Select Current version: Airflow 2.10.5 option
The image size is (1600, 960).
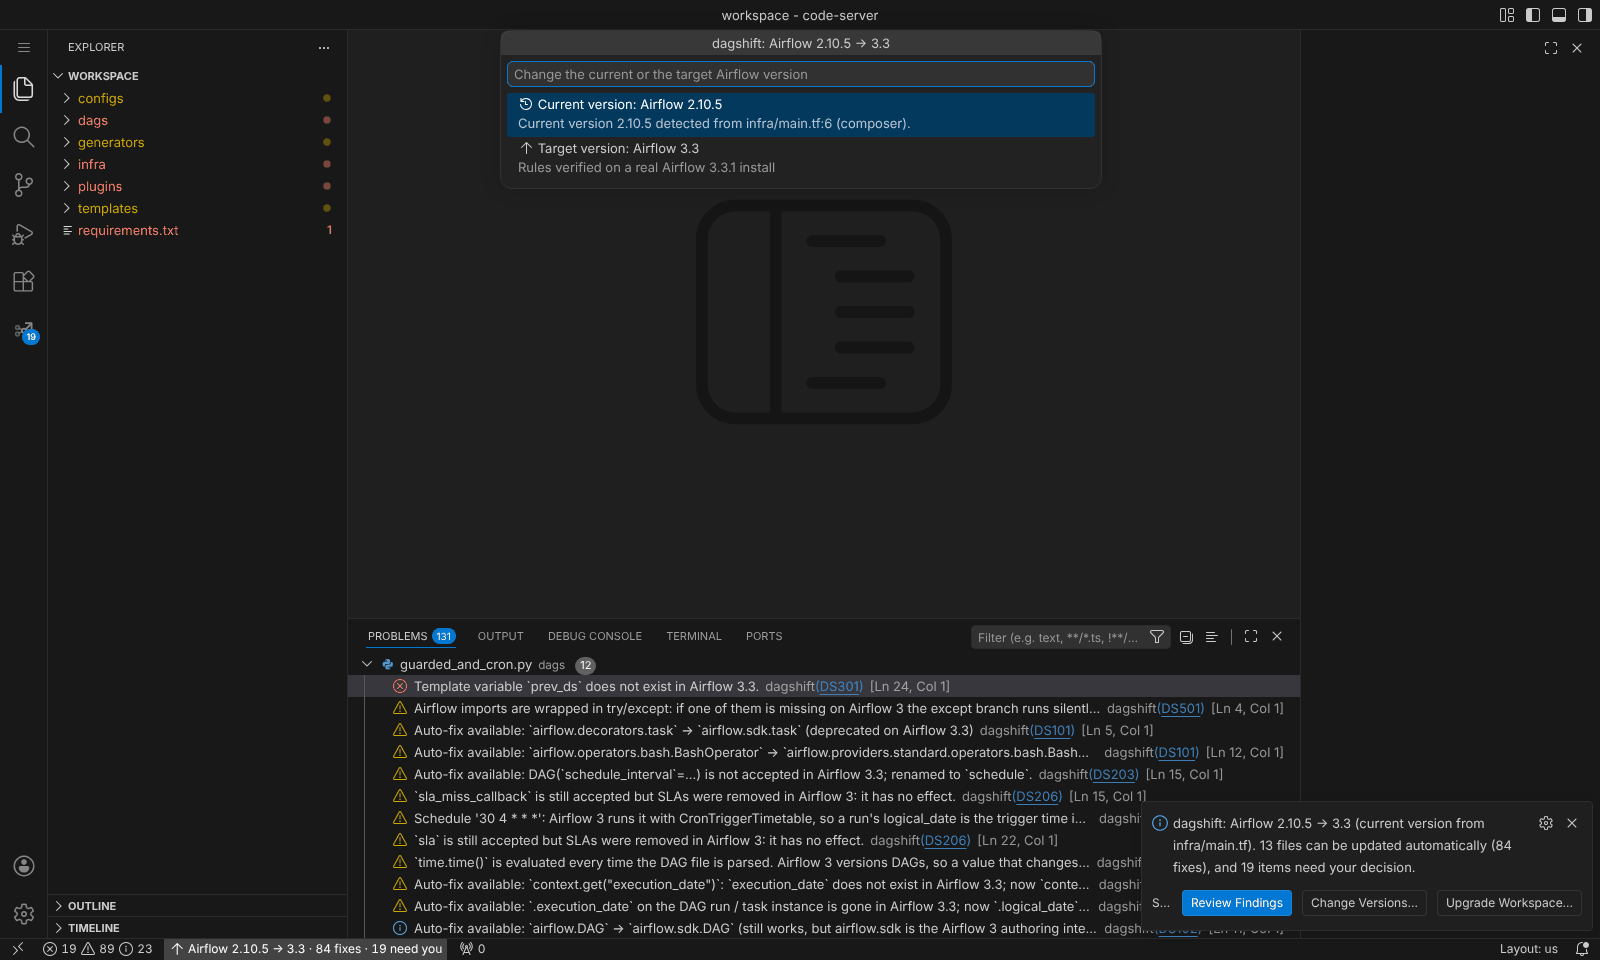click(x=801, y=114)
